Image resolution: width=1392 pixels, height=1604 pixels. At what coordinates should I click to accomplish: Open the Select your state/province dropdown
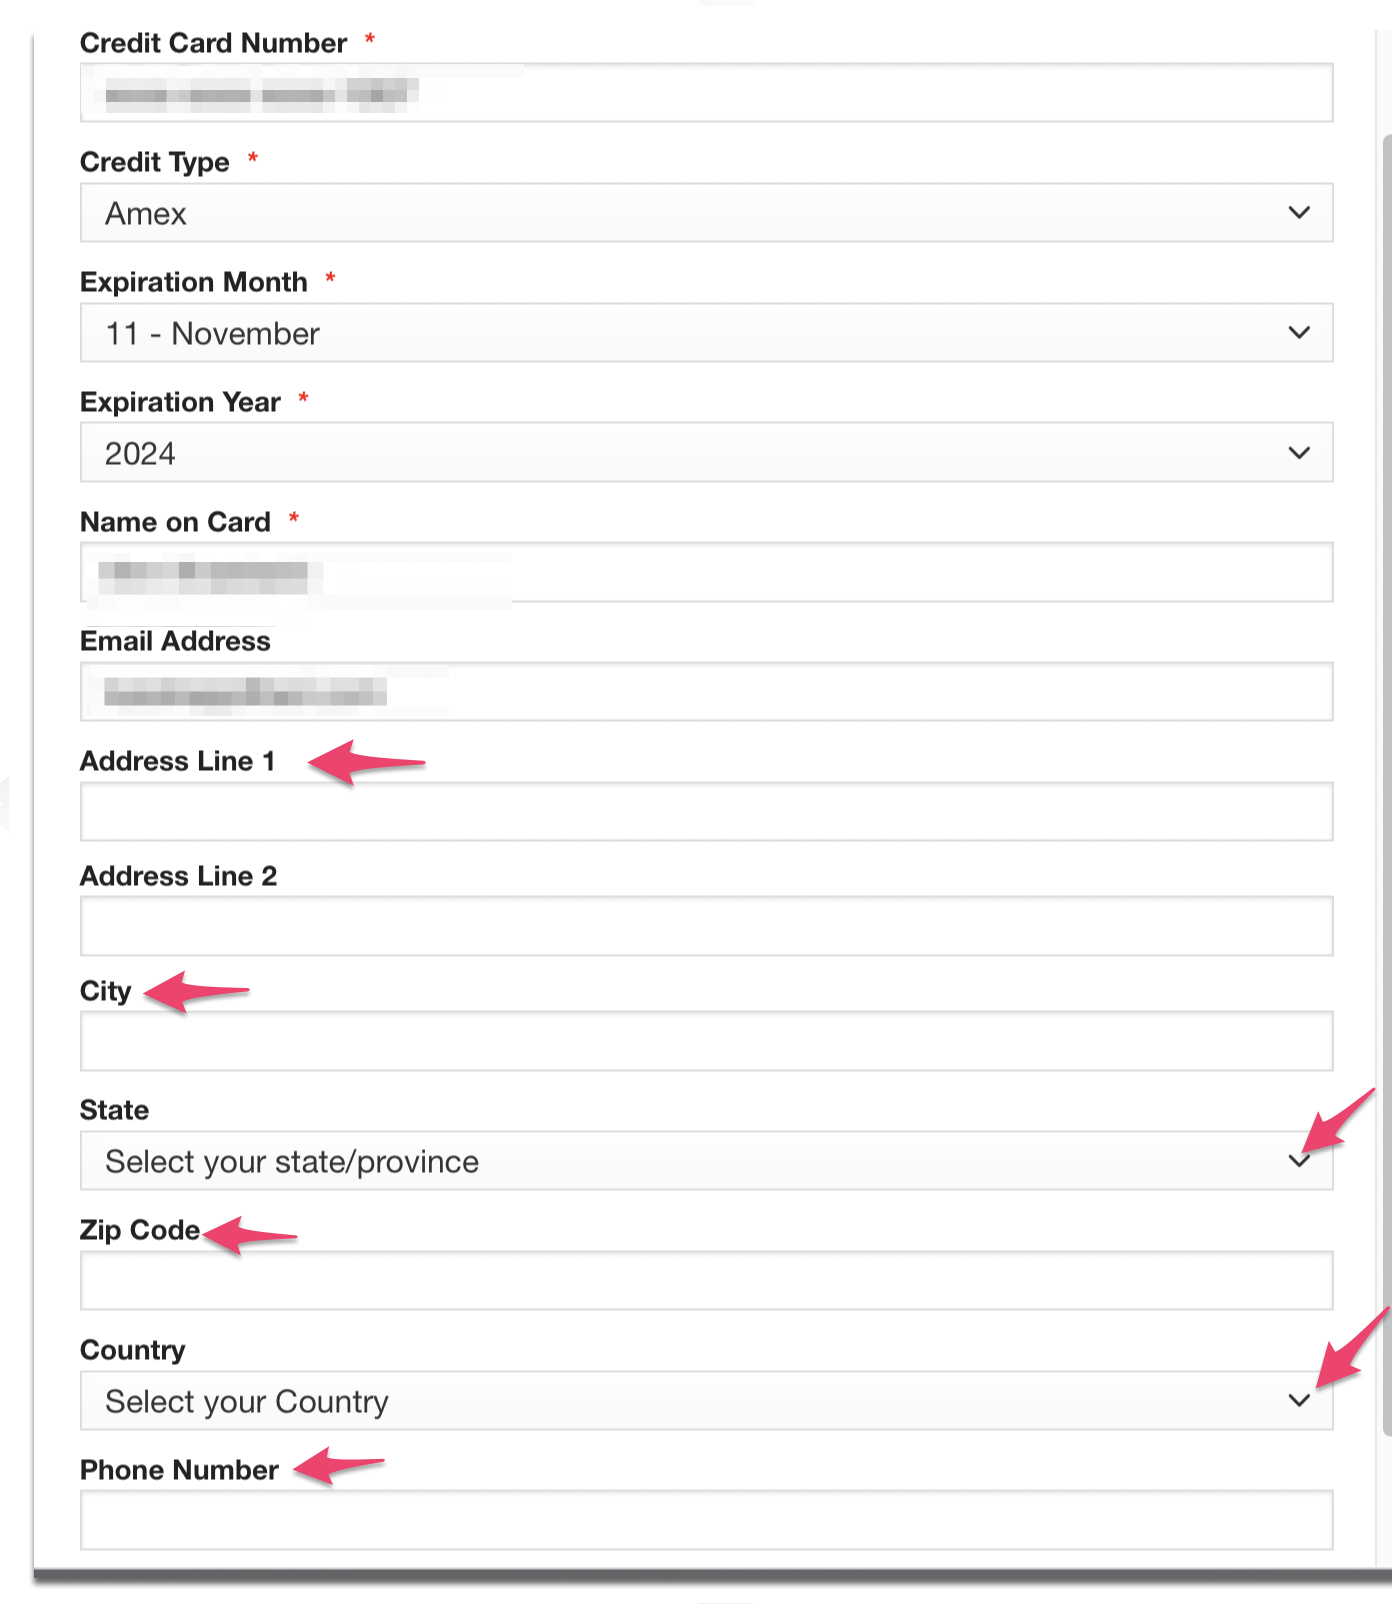pyautogui.click(x=706, y=1161)
